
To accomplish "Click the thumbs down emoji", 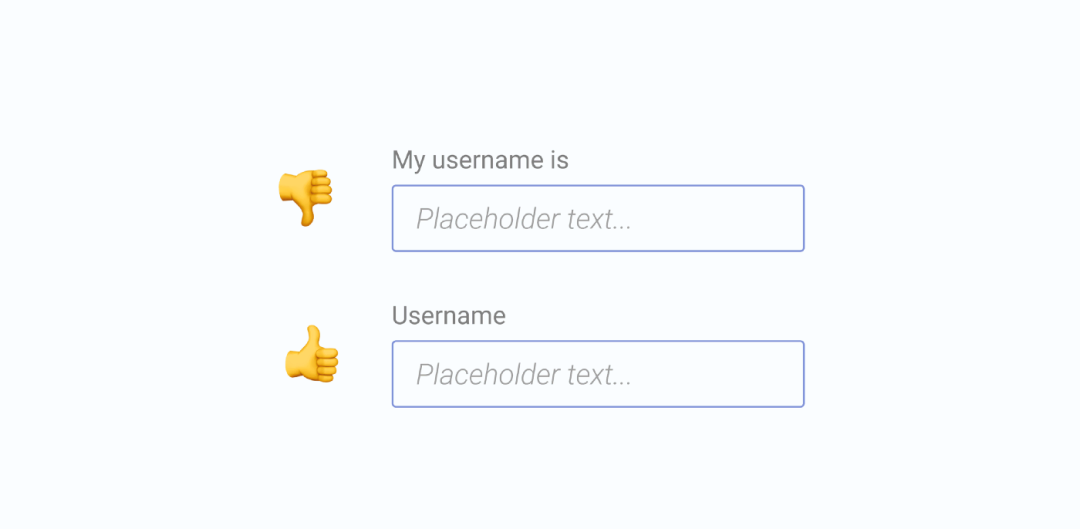I will coord(305,197).
